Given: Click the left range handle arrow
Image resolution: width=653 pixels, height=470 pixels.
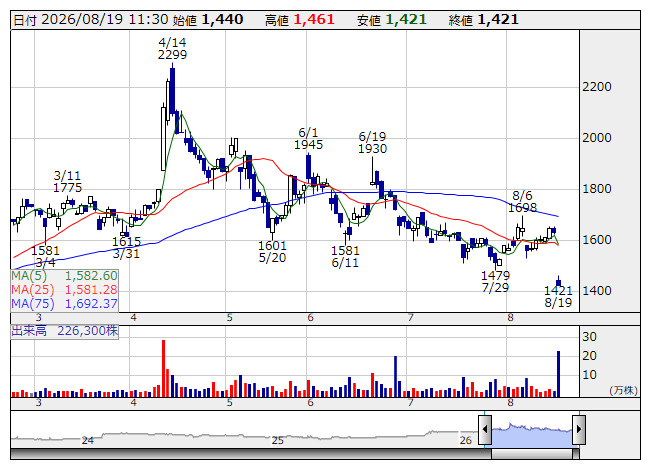Looking at the screenshot, I should 485,429.
